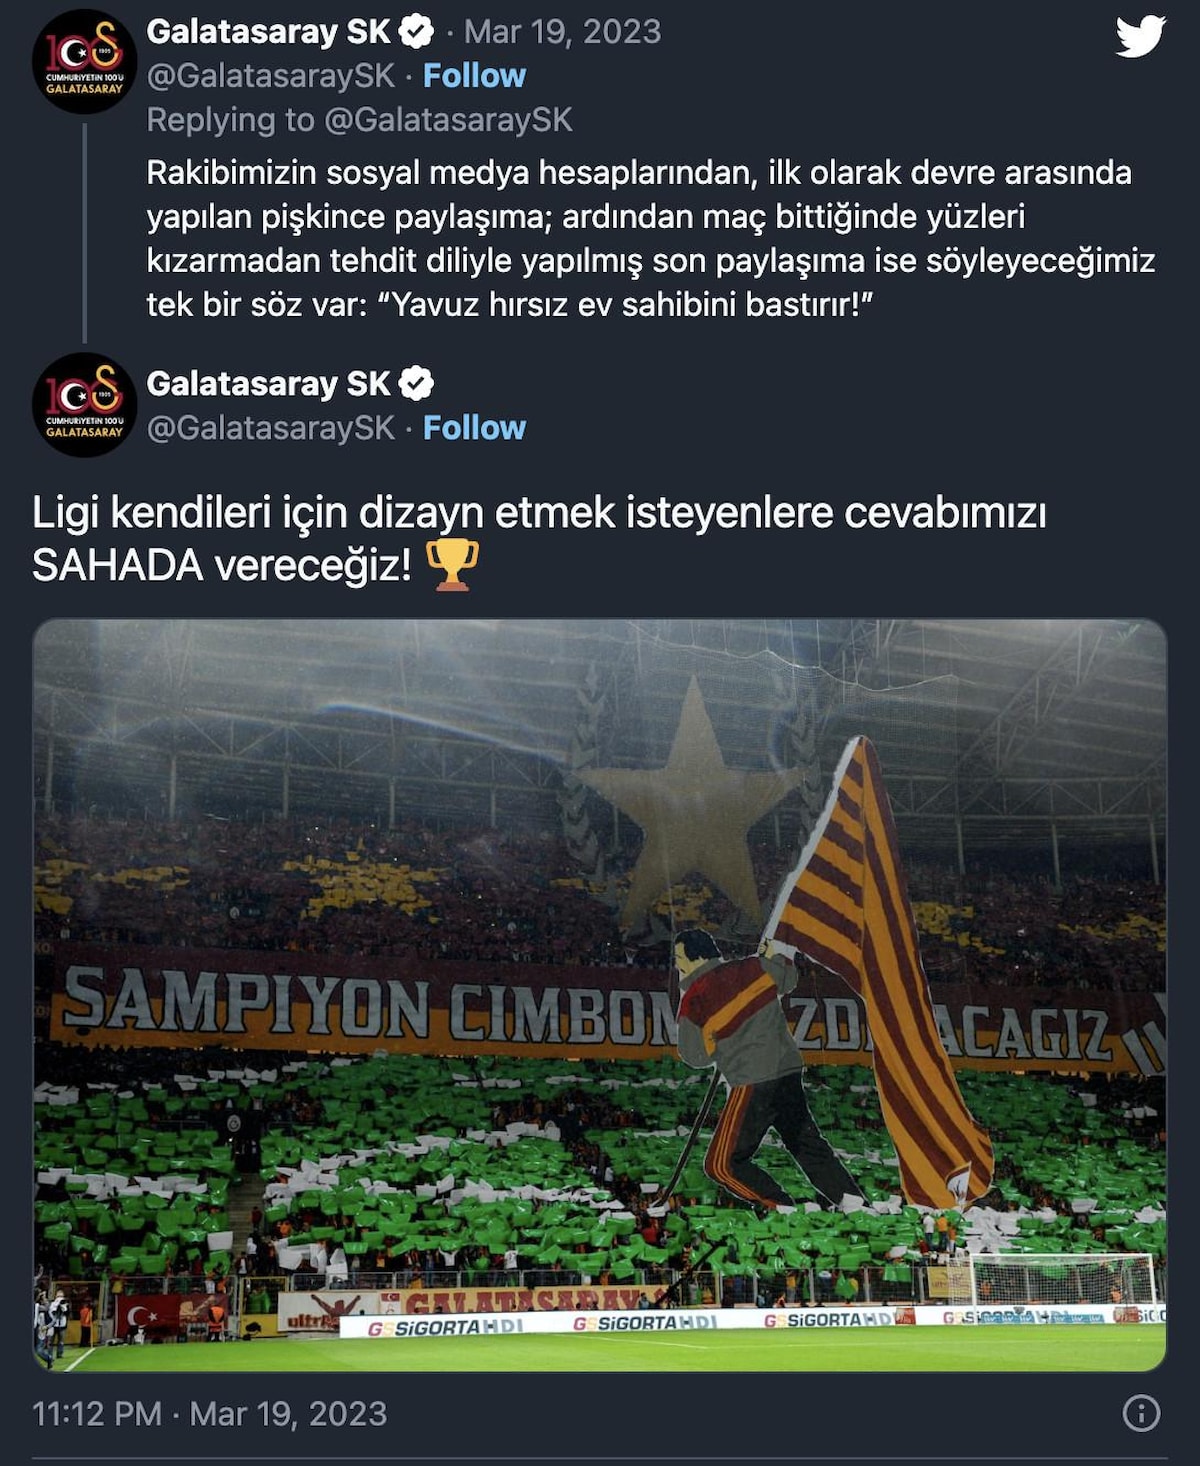Click the reply tweet text about rakibimizin
Viewport: 1200px width, 1466px height.
[x=650, y=238]
